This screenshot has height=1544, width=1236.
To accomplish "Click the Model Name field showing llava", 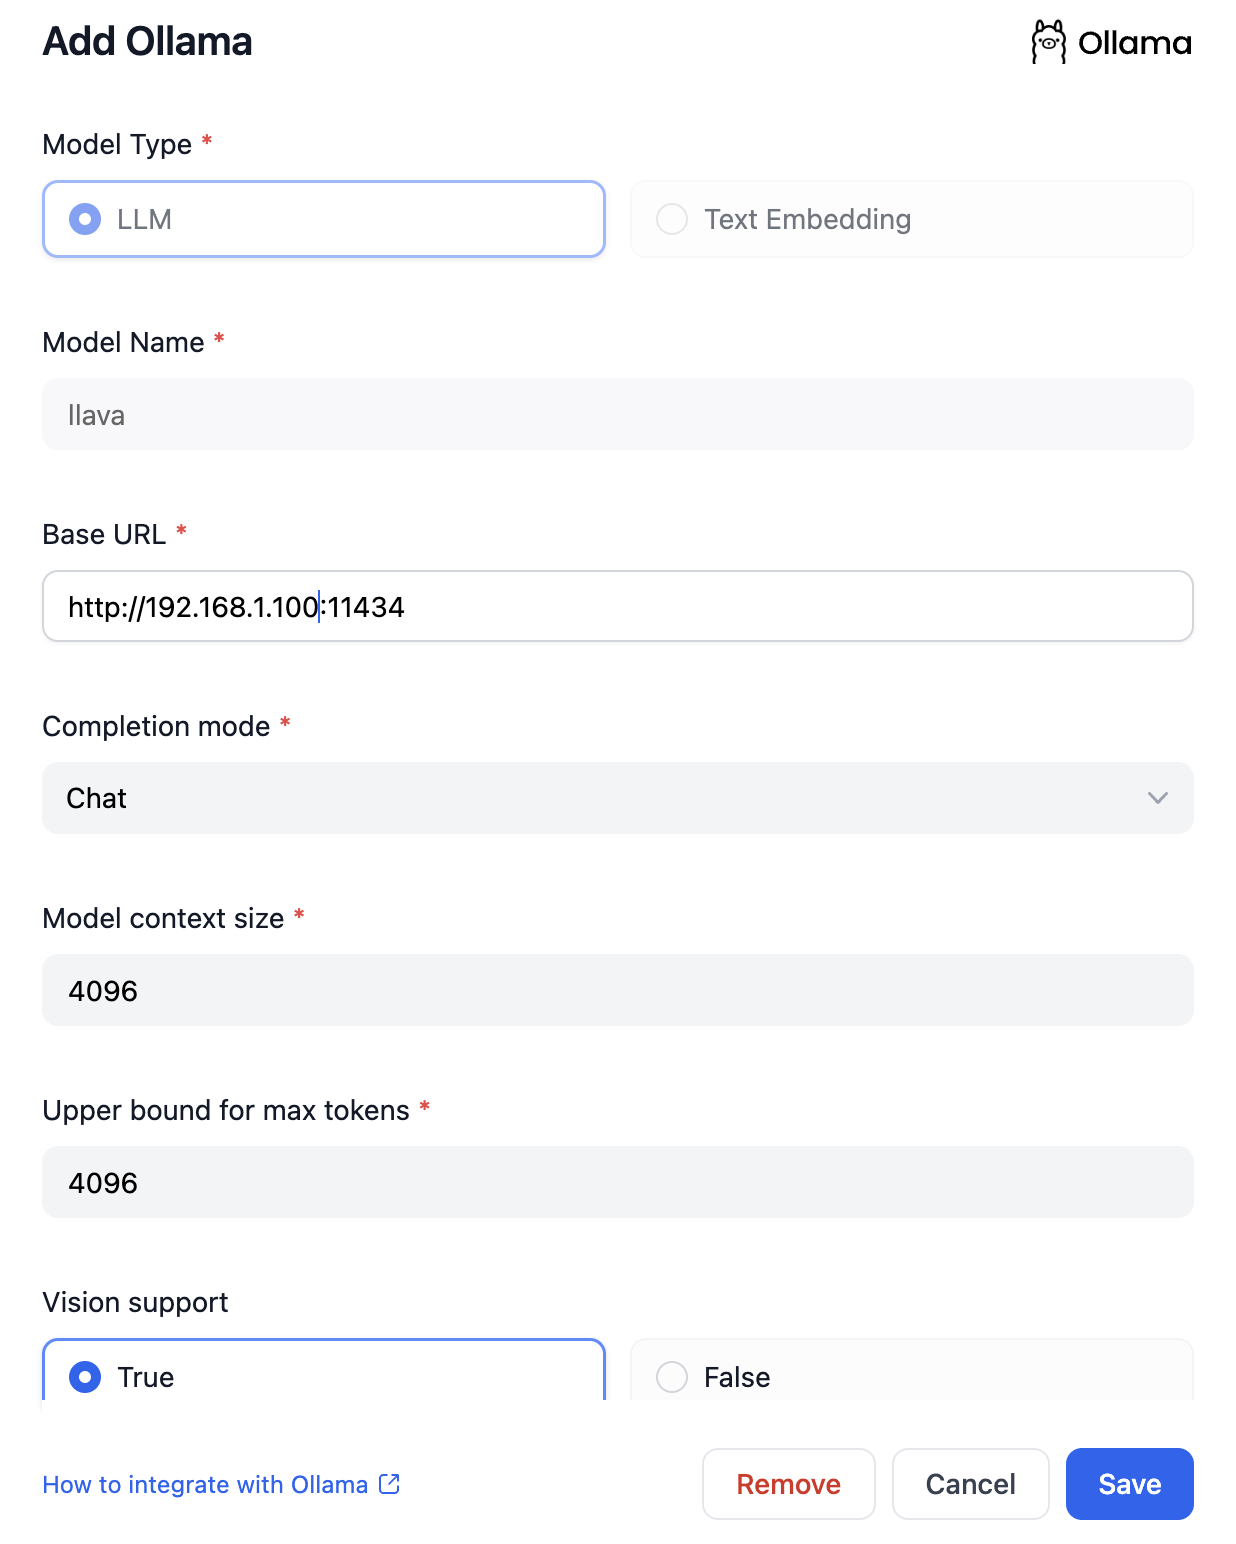I will coord(618,414).
